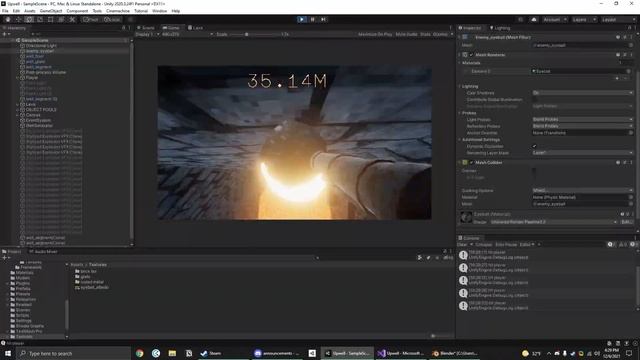Click the Eyeball material preview thumbnail

pyautogui.click(x=466, y=217)
